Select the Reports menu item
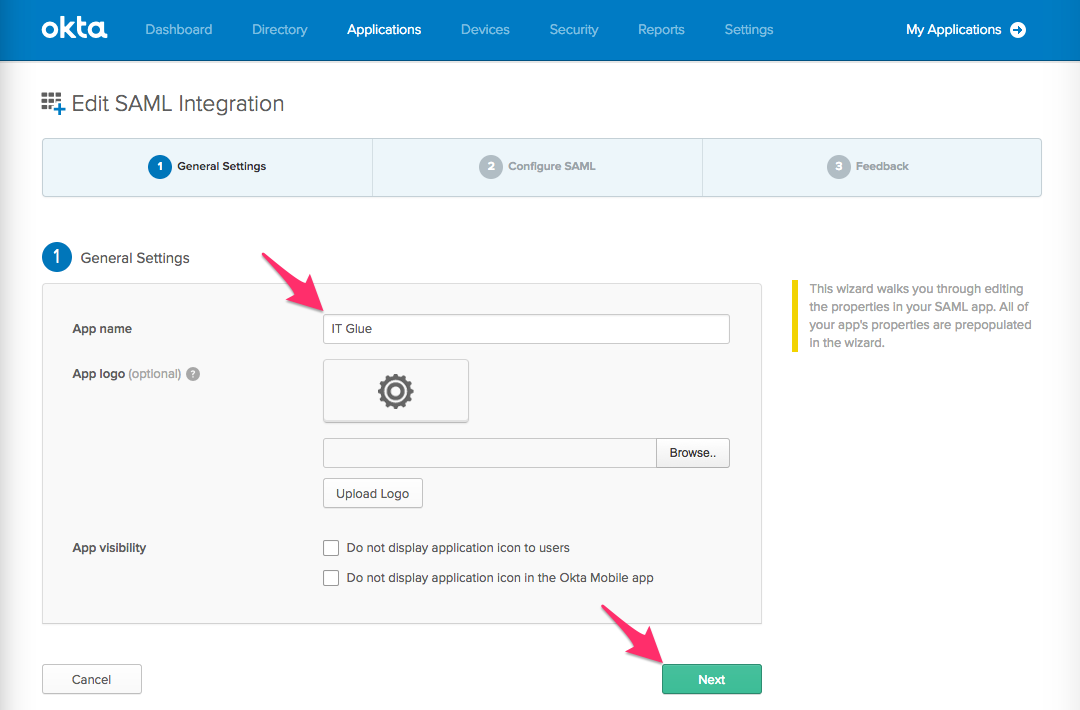This screenshot has width=1080, height=710. tap(661, 29)
